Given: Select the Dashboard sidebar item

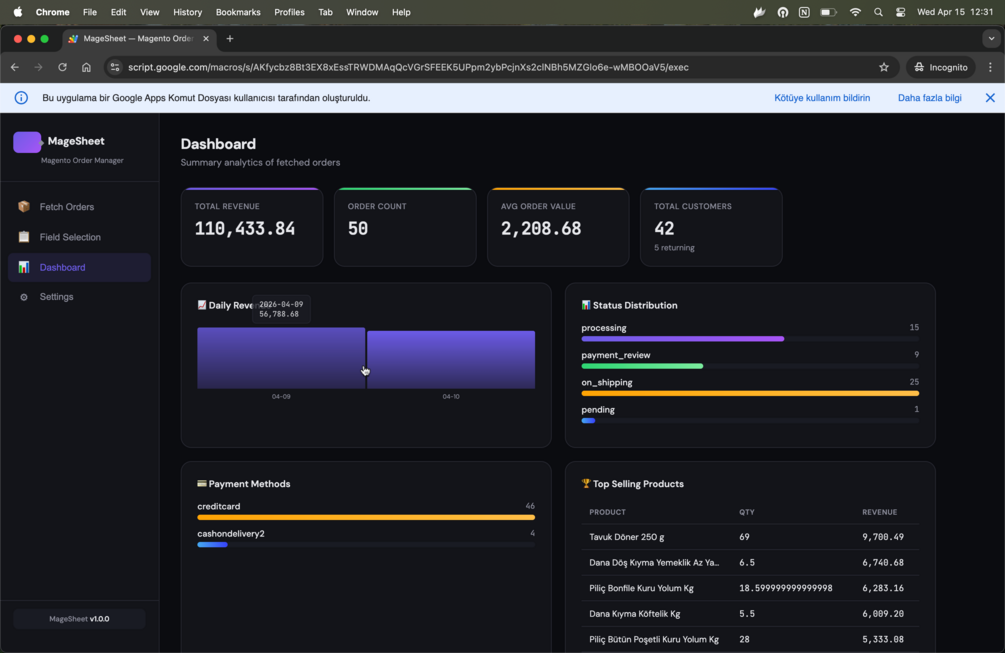Looking at the screenshot, I should (x=79, y=267).
